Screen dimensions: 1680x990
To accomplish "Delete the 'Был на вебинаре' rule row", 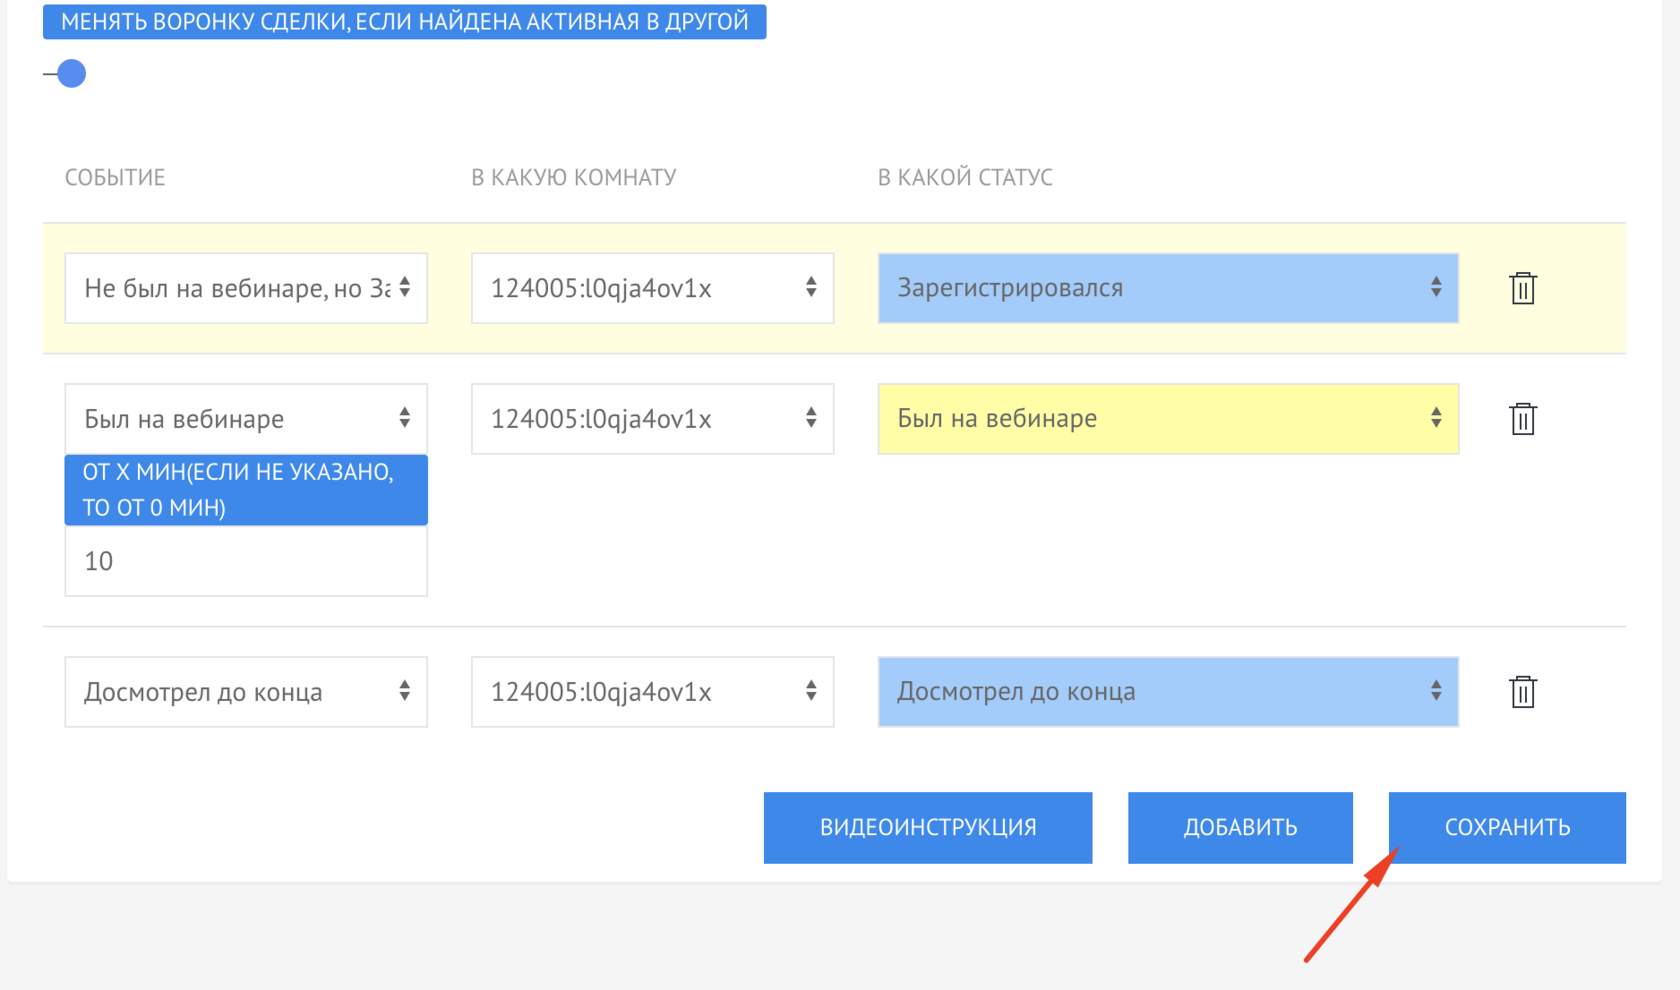I will [x=1522, y=418].
